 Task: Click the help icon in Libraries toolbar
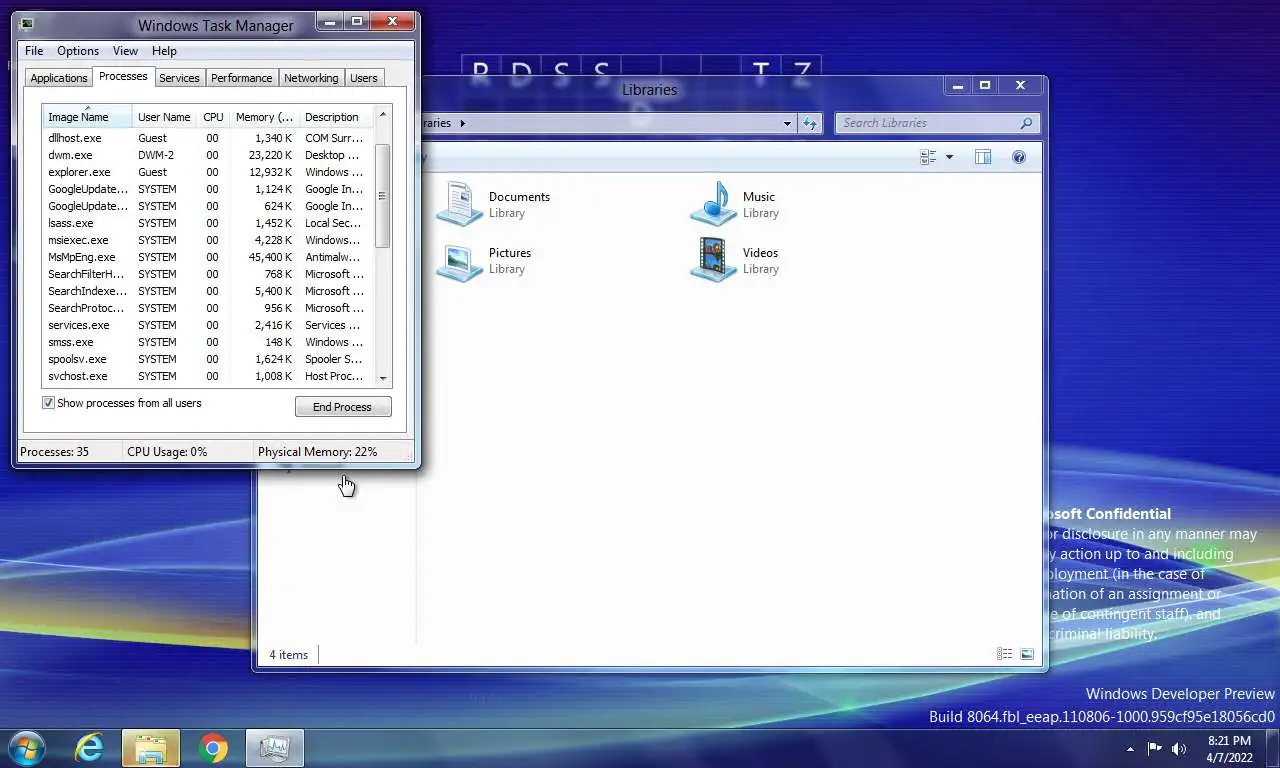click(1019, 157)
